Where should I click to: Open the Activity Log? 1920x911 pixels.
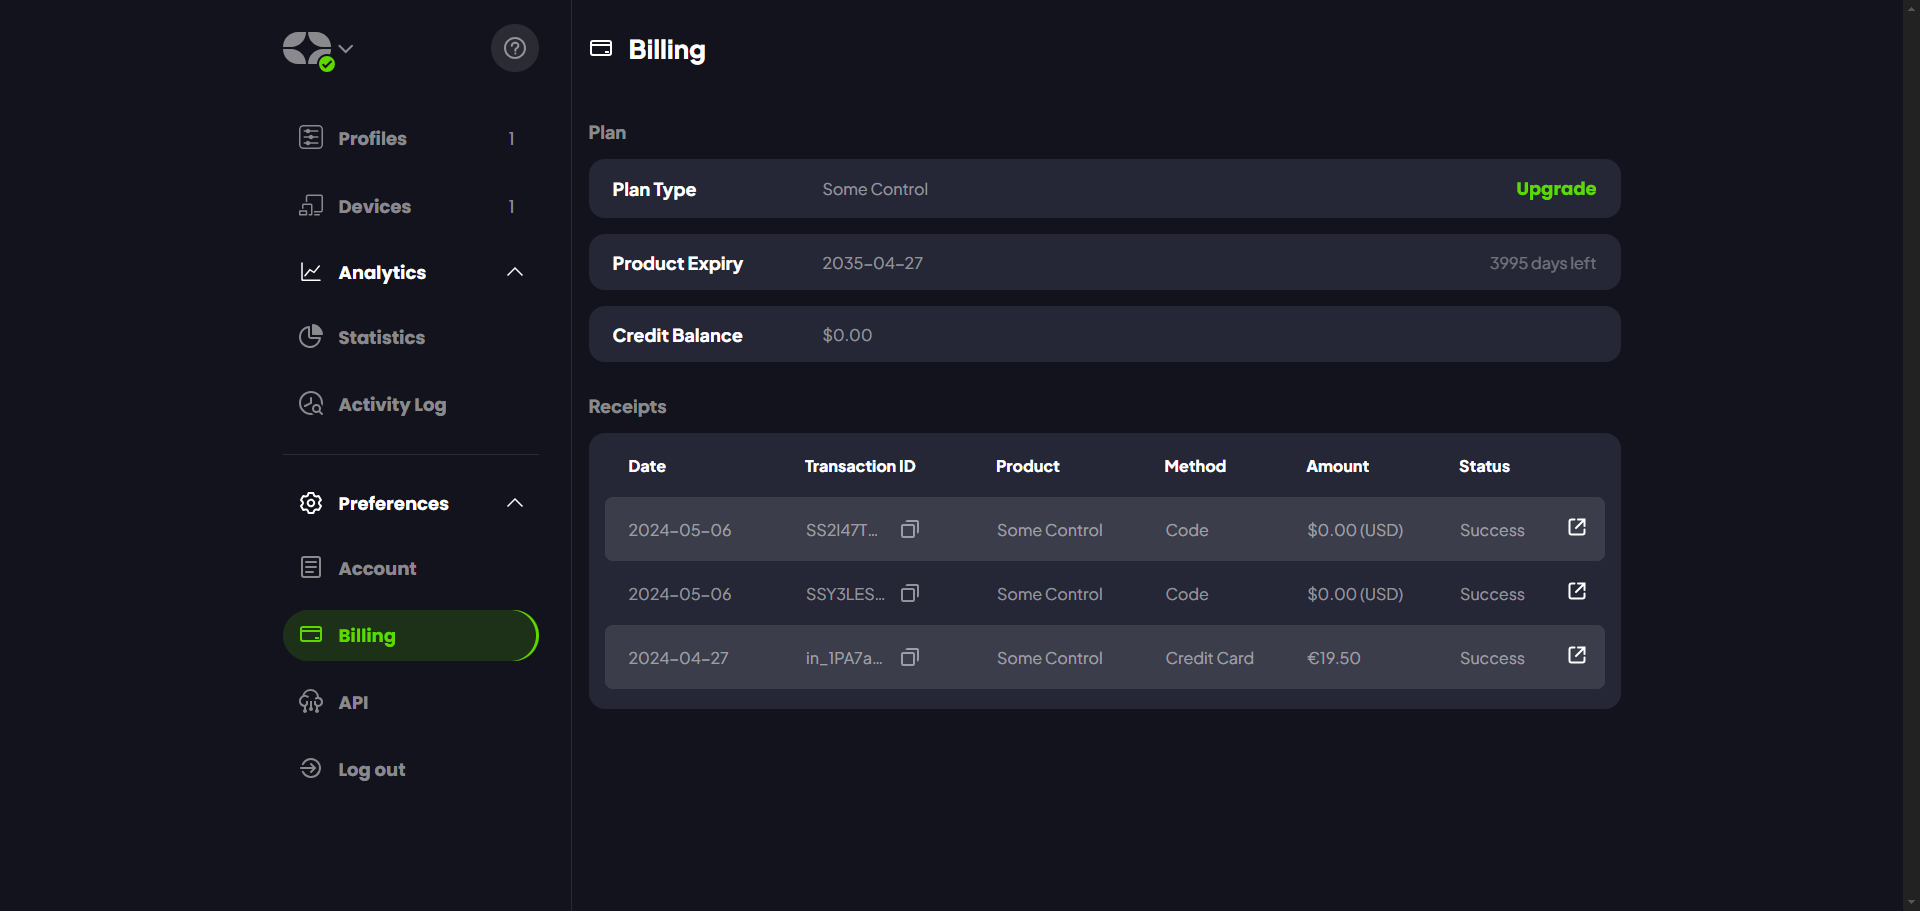tap(391, 404)
